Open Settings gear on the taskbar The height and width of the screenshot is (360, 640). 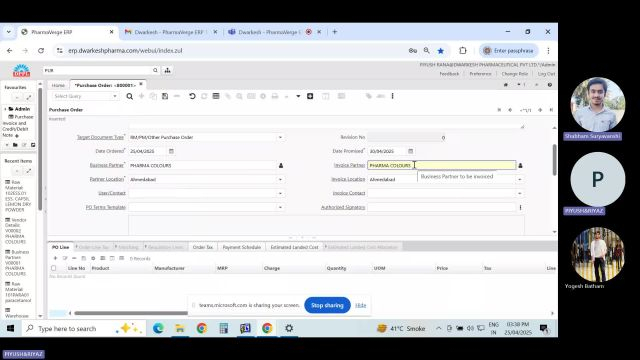[x=289, y=329]
